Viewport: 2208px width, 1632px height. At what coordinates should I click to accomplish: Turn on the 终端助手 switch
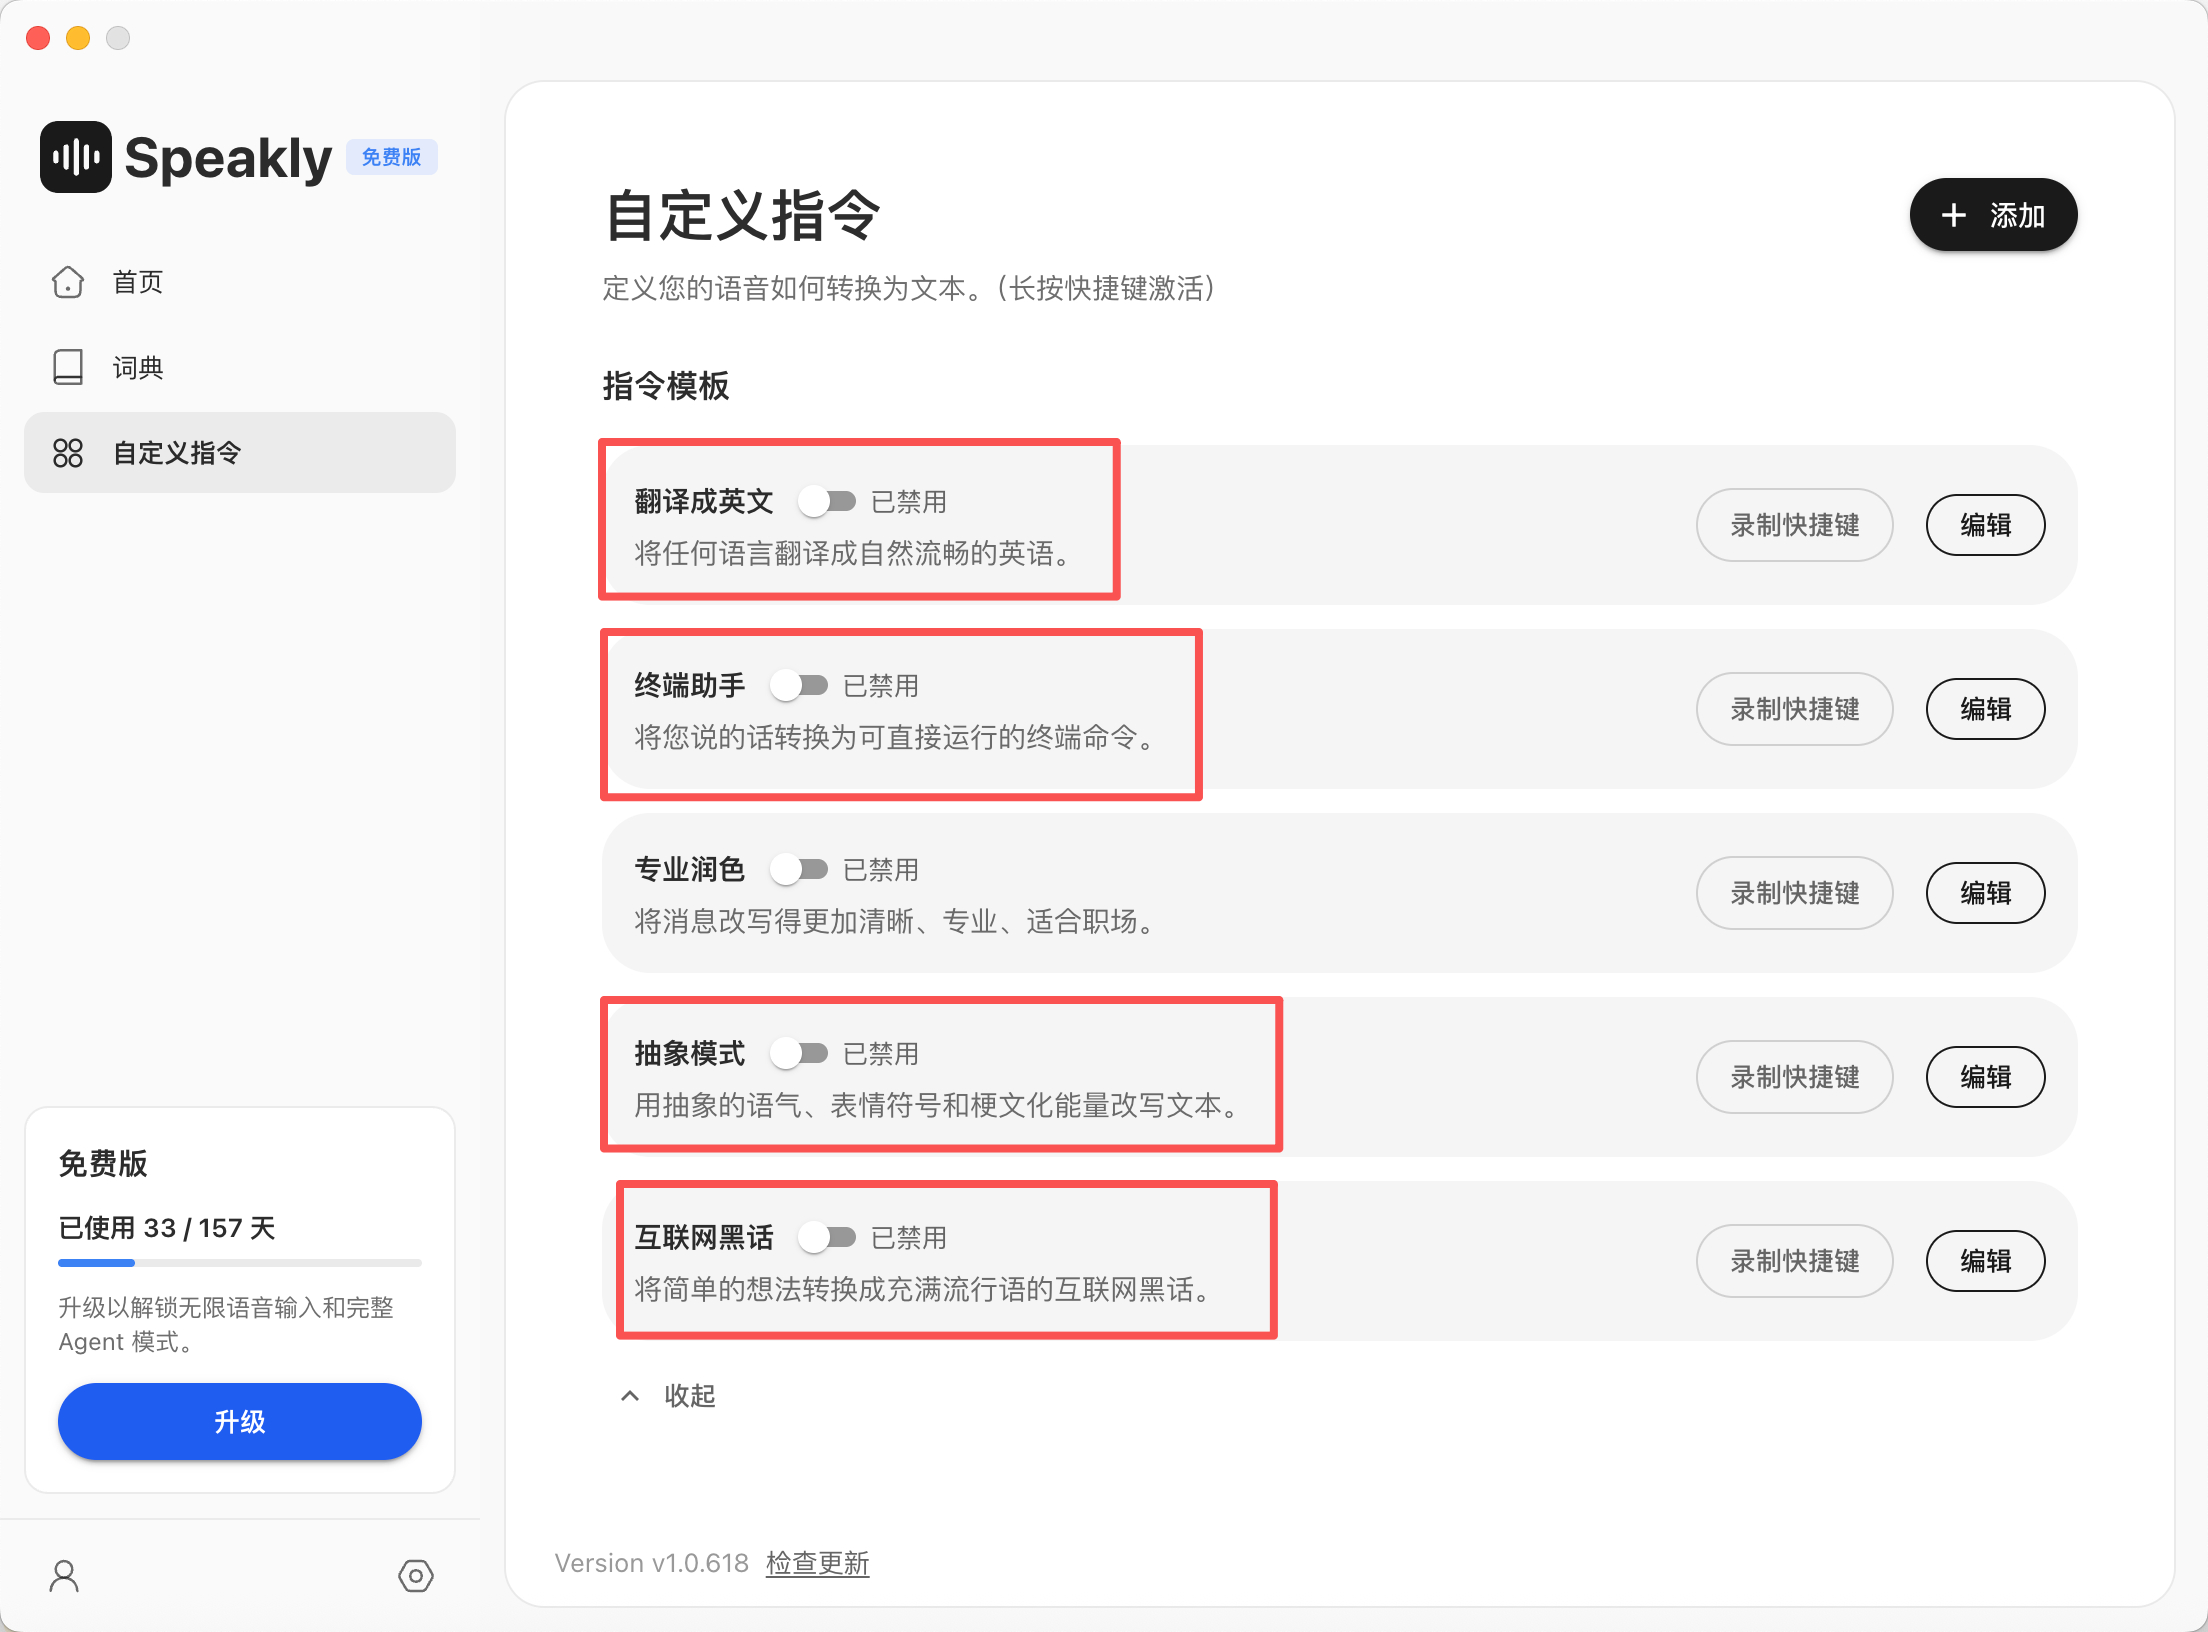click(799, 685)
